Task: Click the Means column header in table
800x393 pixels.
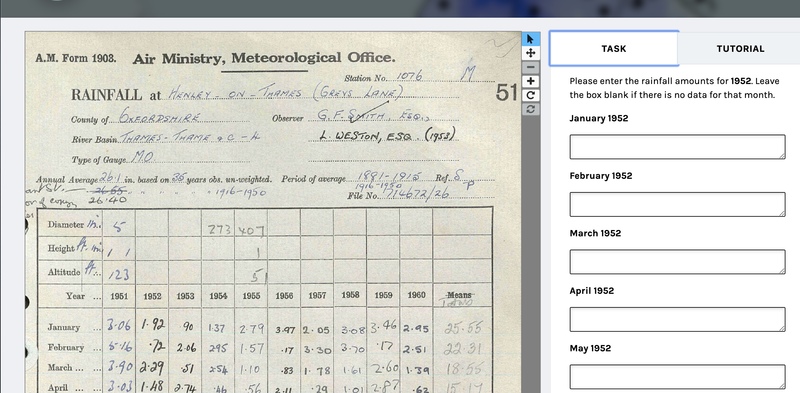Action: click(461, 295)
